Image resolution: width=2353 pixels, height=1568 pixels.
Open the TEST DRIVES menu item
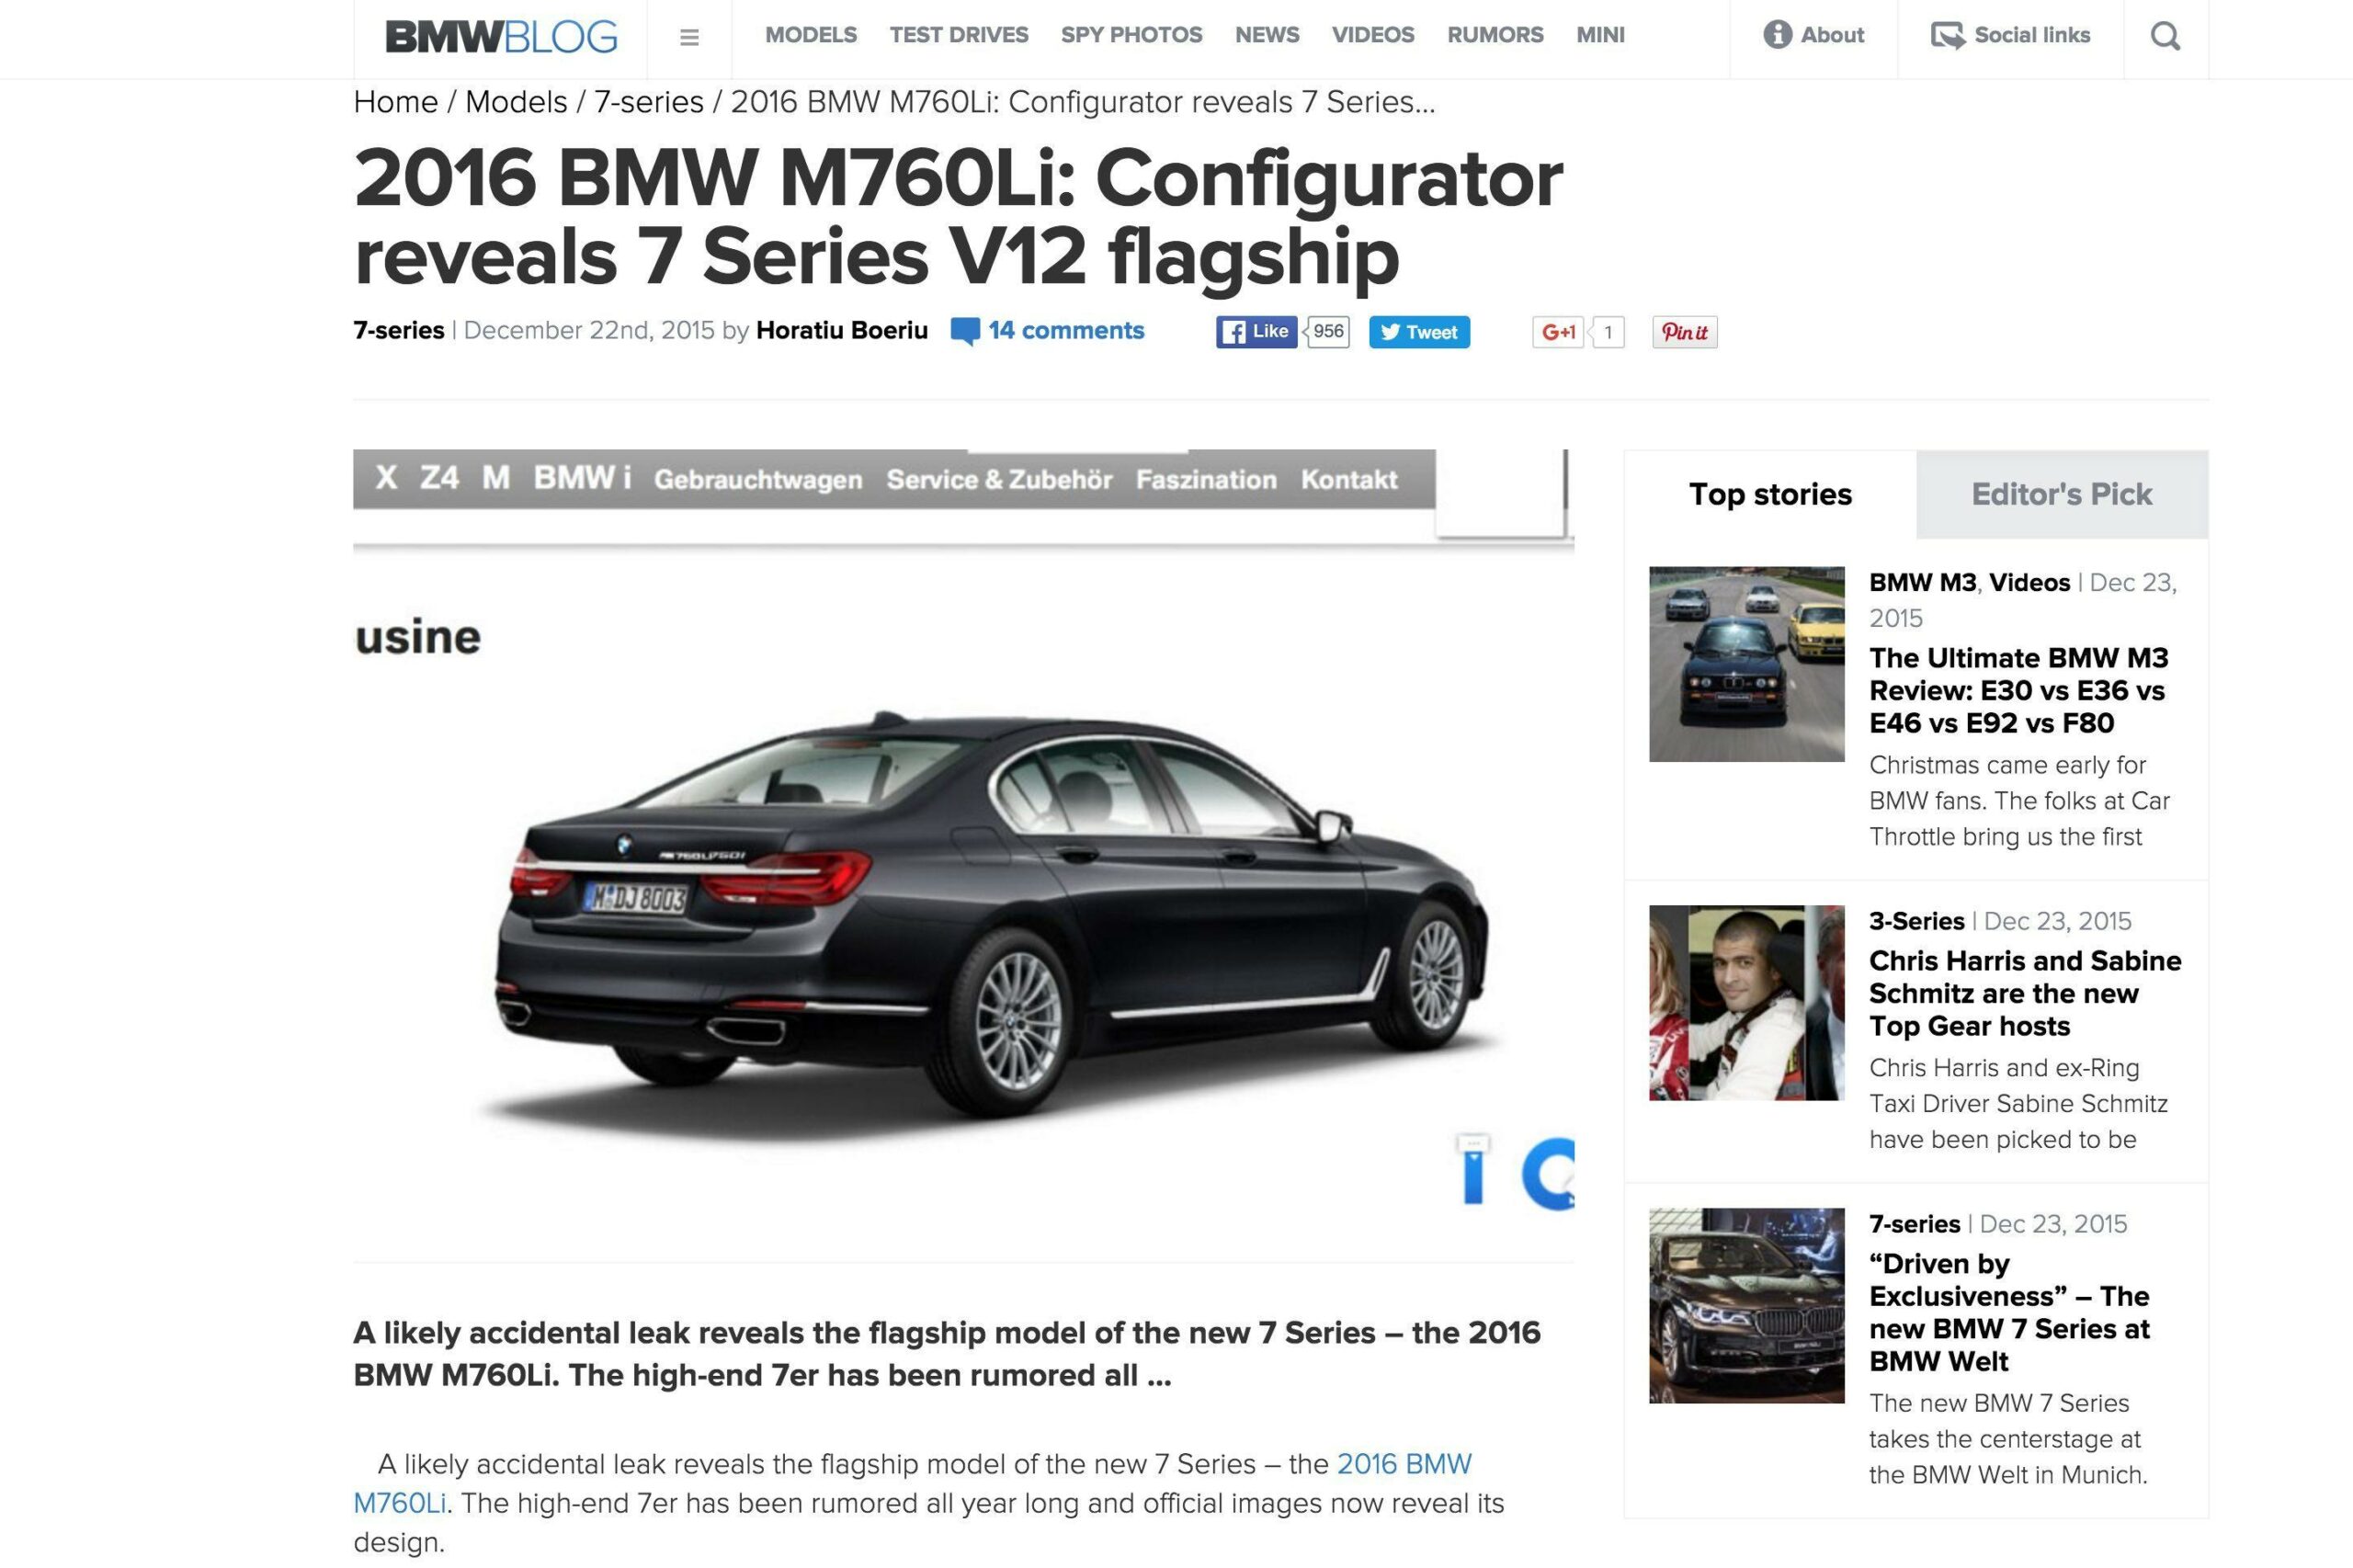(x=958, y=35)
